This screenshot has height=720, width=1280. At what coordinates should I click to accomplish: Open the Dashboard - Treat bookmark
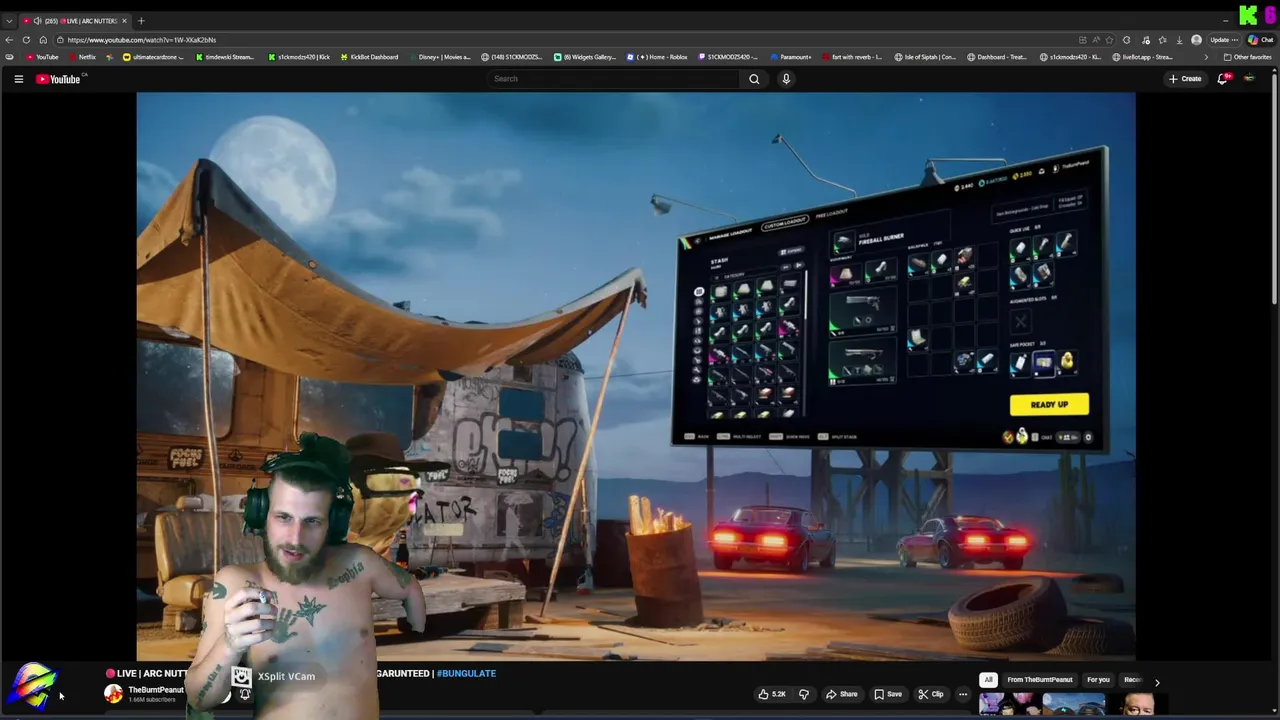click(x=997, y=57)
